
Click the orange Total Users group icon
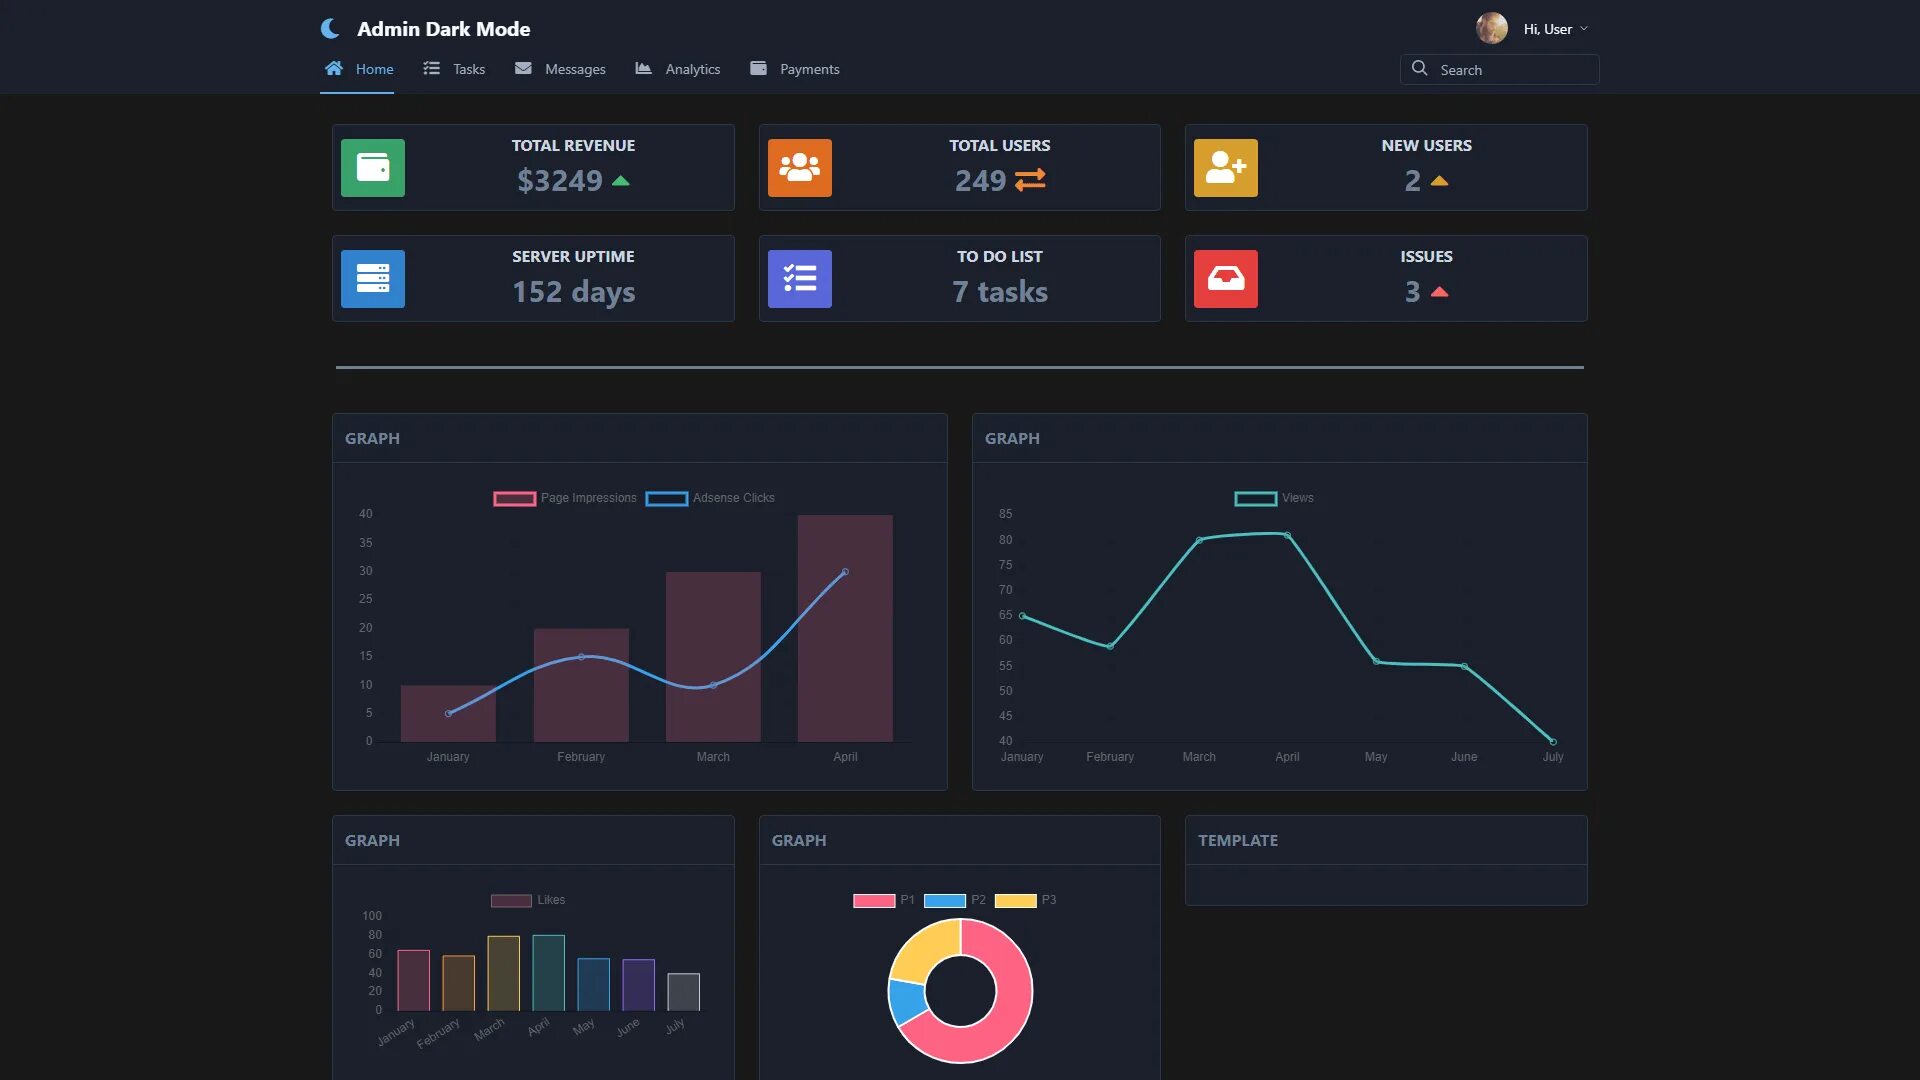[799, 168]
